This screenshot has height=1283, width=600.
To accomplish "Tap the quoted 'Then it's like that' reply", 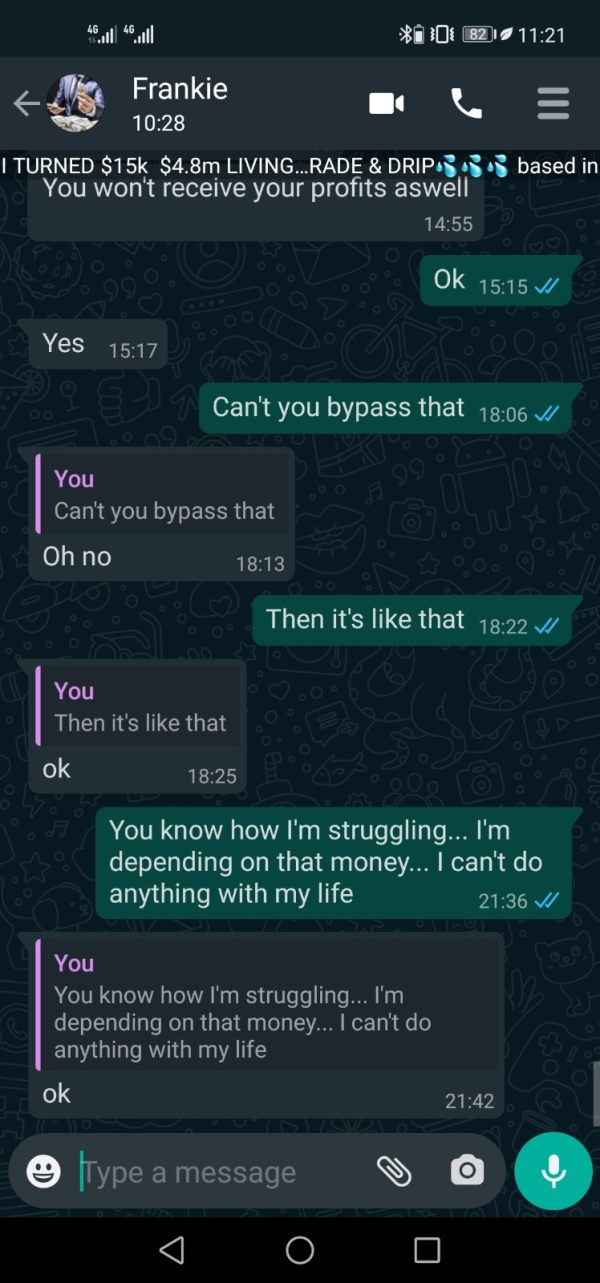I will click(141, 707).
